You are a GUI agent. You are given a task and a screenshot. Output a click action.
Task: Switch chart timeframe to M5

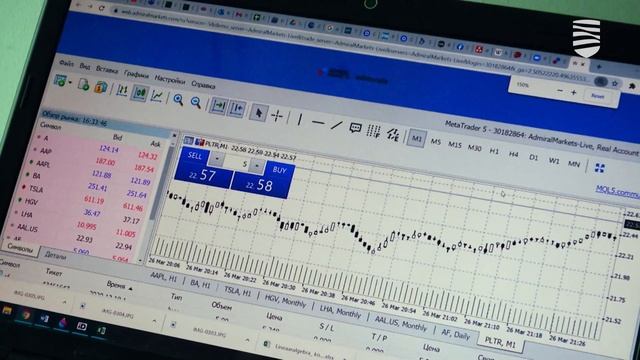coord(436,142)
